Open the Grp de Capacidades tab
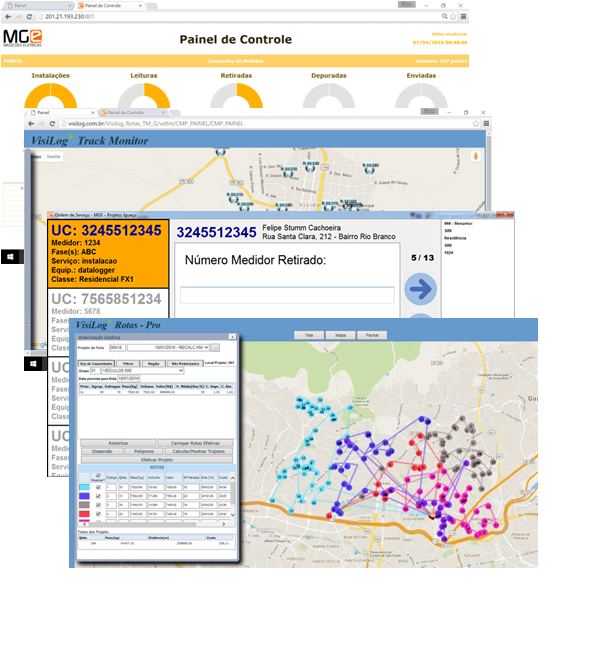This screenshot has height=658, width=602. tap(97, 363)
